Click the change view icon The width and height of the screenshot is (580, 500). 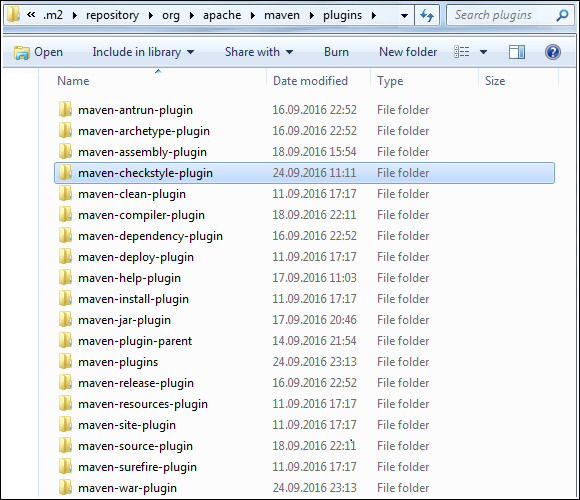tap(462, 52)
